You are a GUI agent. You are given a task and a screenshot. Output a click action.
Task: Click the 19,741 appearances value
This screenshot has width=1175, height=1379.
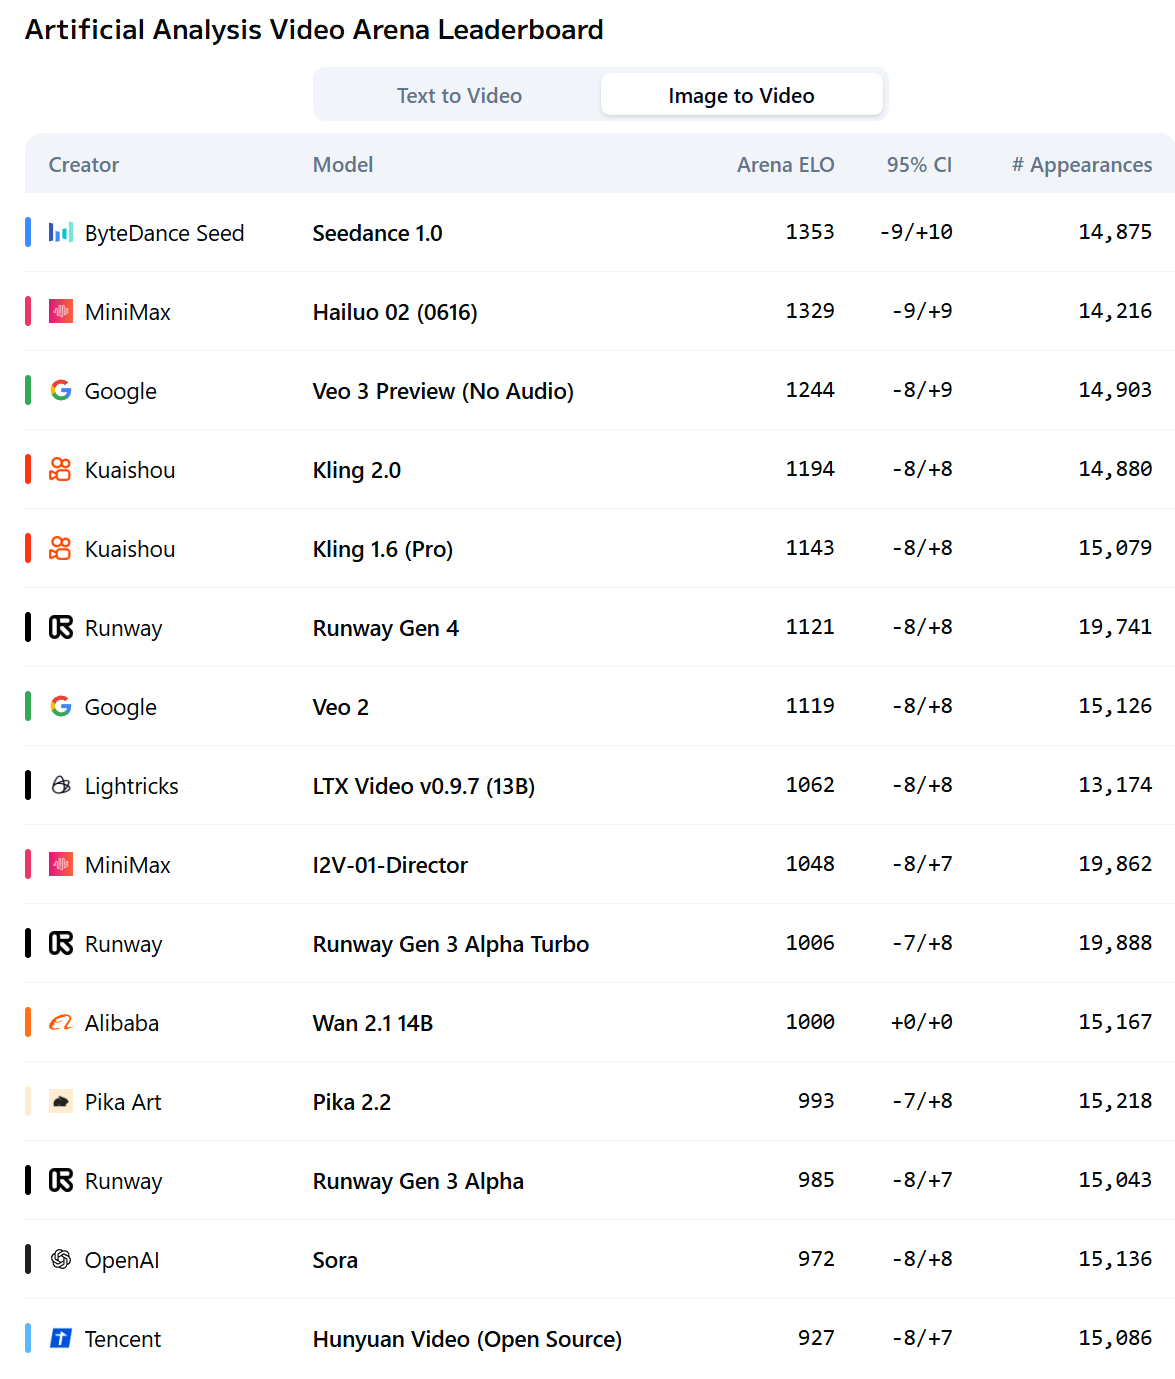pos(1115,627)
